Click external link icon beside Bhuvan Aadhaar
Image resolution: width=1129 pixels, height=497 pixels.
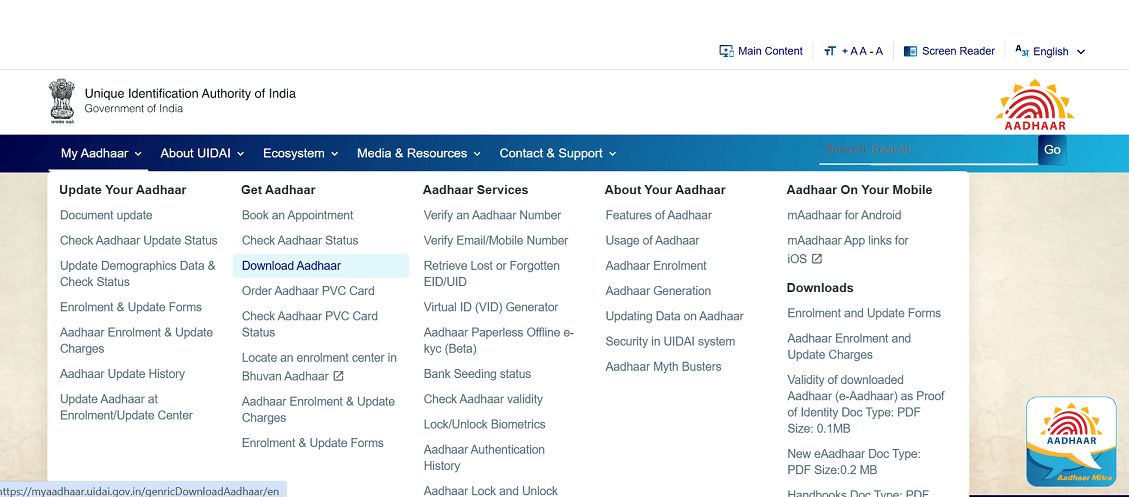tap(338, 377)
